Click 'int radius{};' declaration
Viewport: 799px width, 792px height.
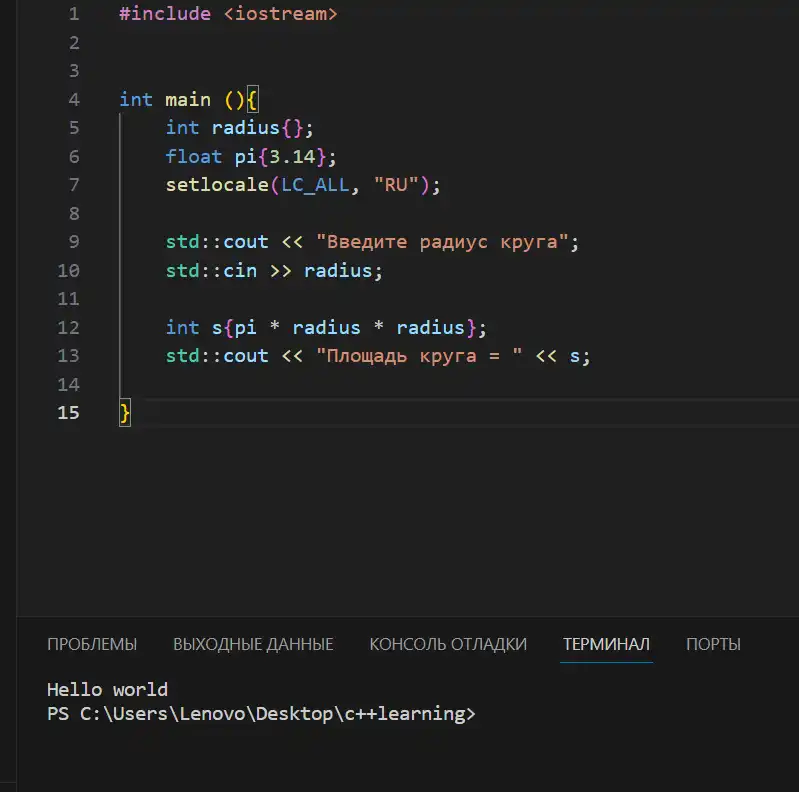pos(239,128)
